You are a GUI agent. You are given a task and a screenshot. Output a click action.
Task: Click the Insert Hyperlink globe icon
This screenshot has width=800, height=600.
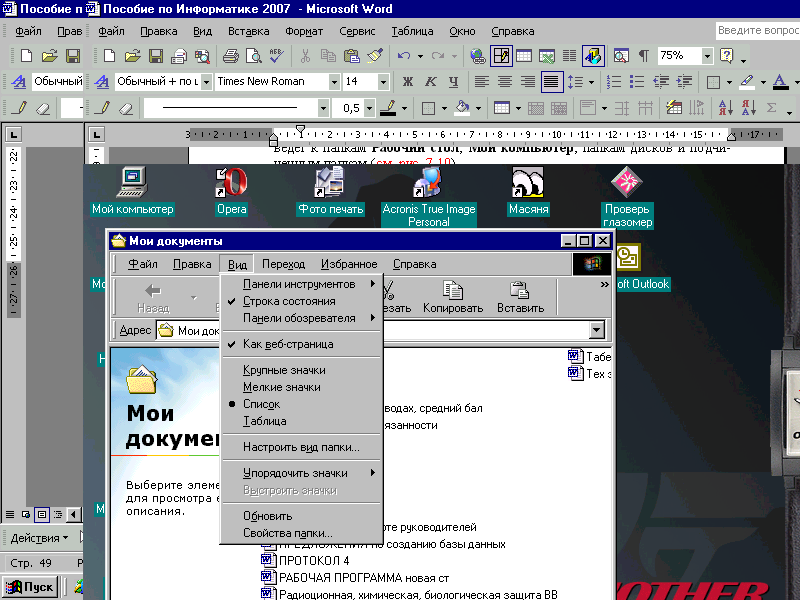[x=478, y=56]
